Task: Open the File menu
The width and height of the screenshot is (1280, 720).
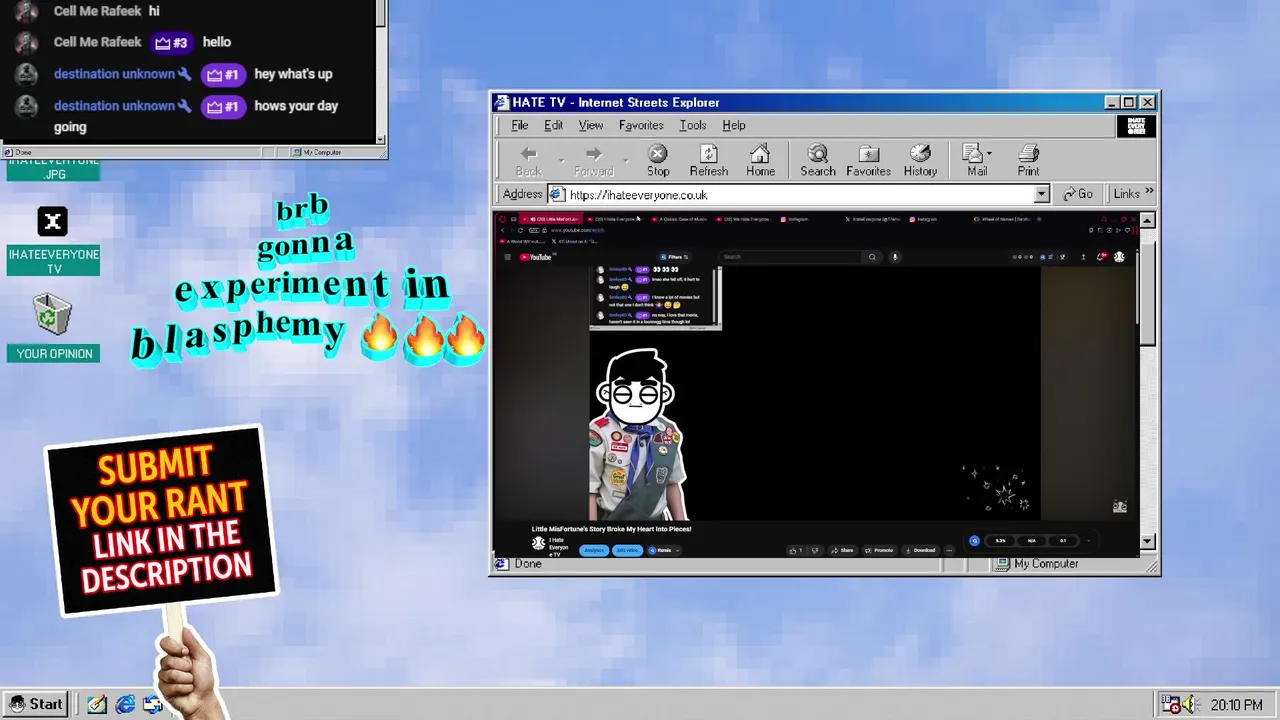Action: point(520,125)
